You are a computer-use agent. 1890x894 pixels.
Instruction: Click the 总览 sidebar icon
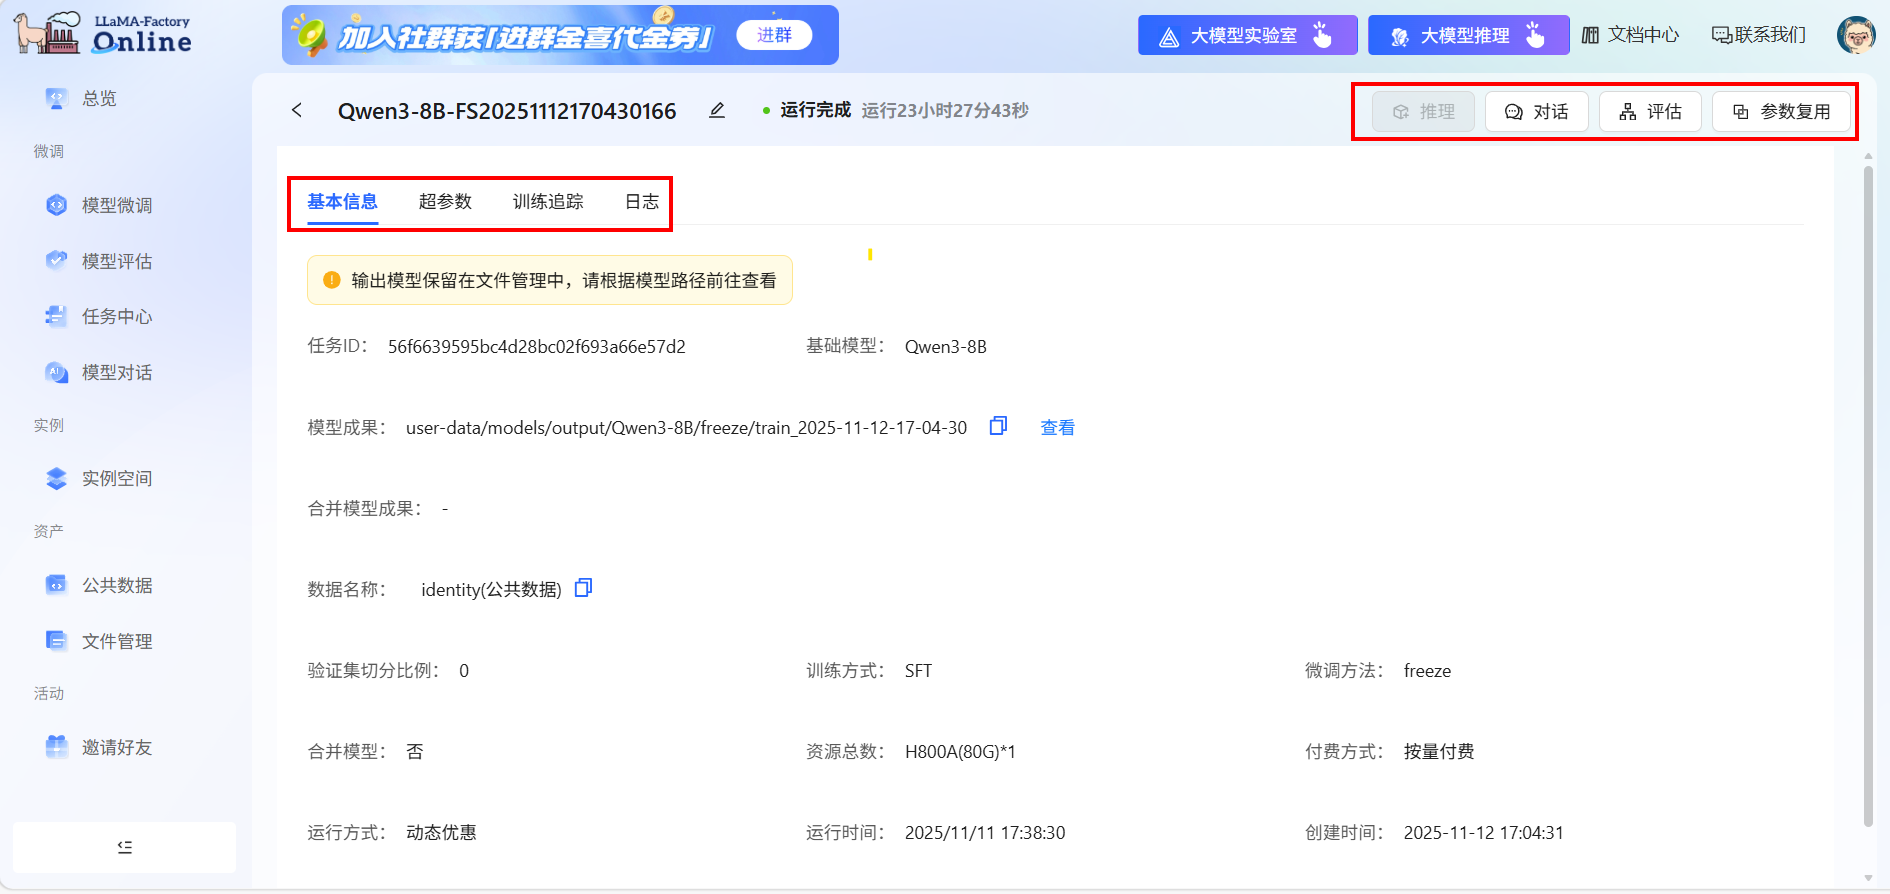pyautogui.click(x=56, y=98)
